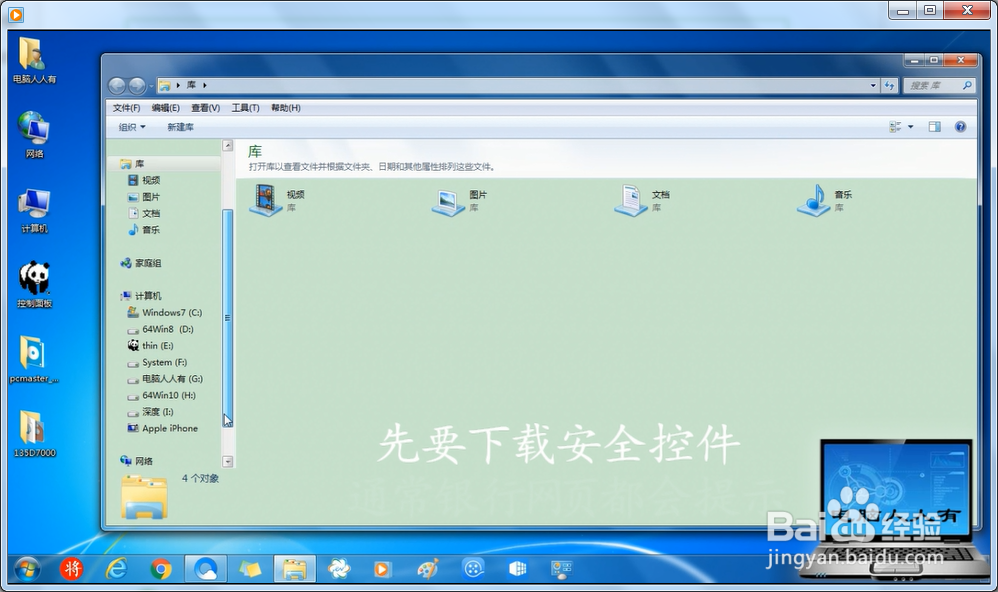Click the navigation pane scroll up arrow
998x592 pixels.
coord(228,146)
